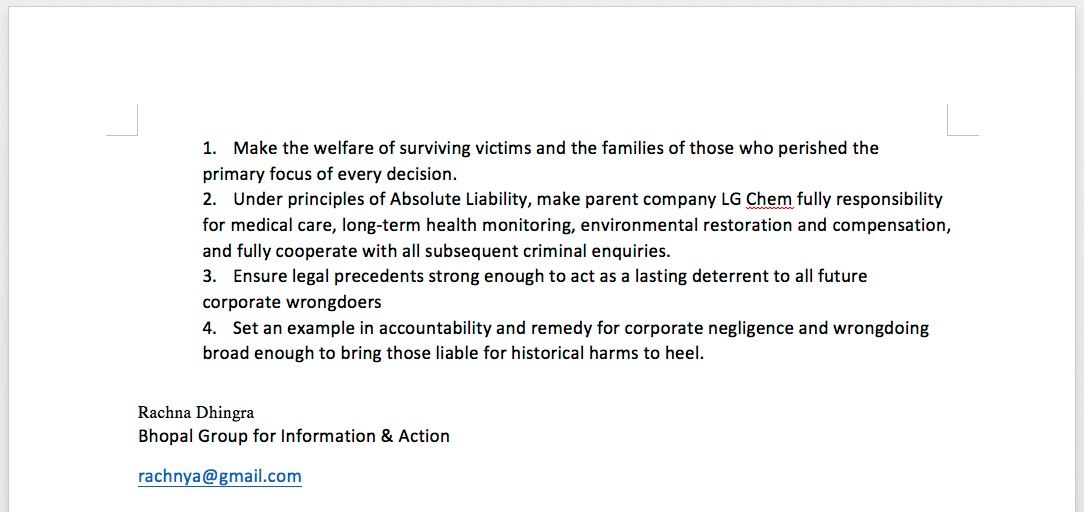Open the rachnya@gmail.com email link
The width and height of the screenshot is (1084, 512).
click(x=220, y=476)
